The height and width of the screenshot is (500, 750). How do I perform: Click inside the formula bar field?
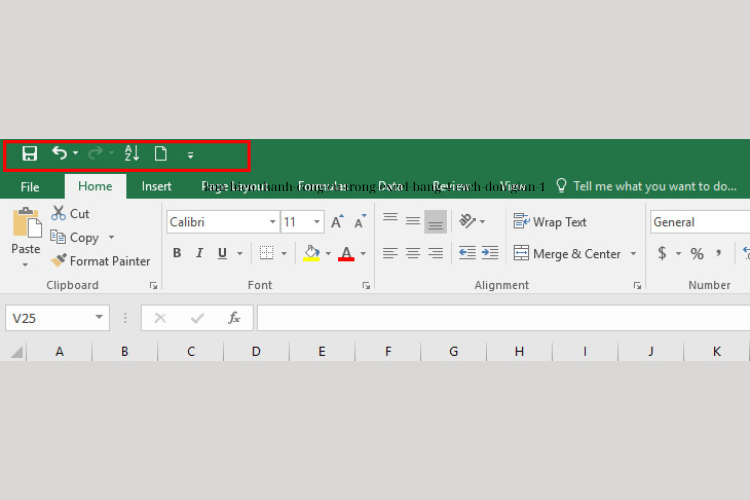503,318
